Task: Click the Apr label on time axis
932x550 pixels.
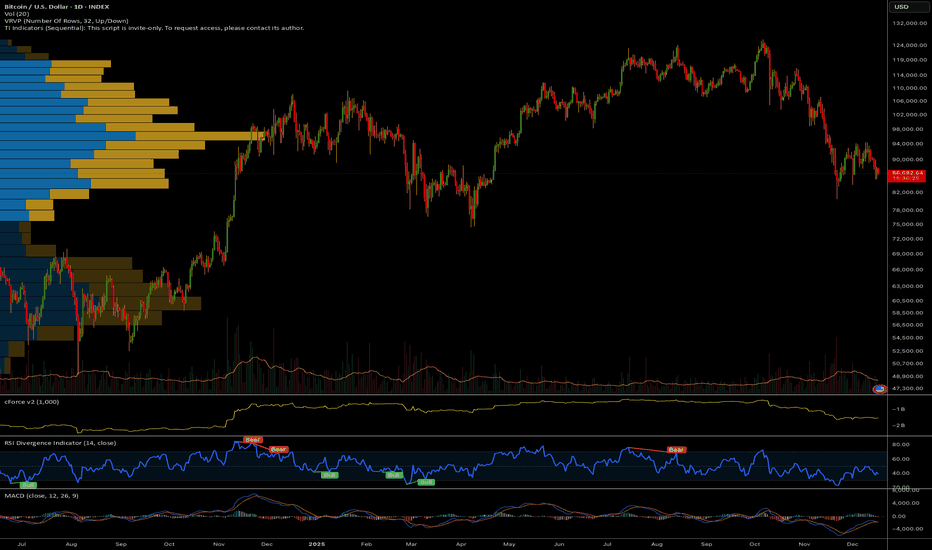Action: click(461, 544)
